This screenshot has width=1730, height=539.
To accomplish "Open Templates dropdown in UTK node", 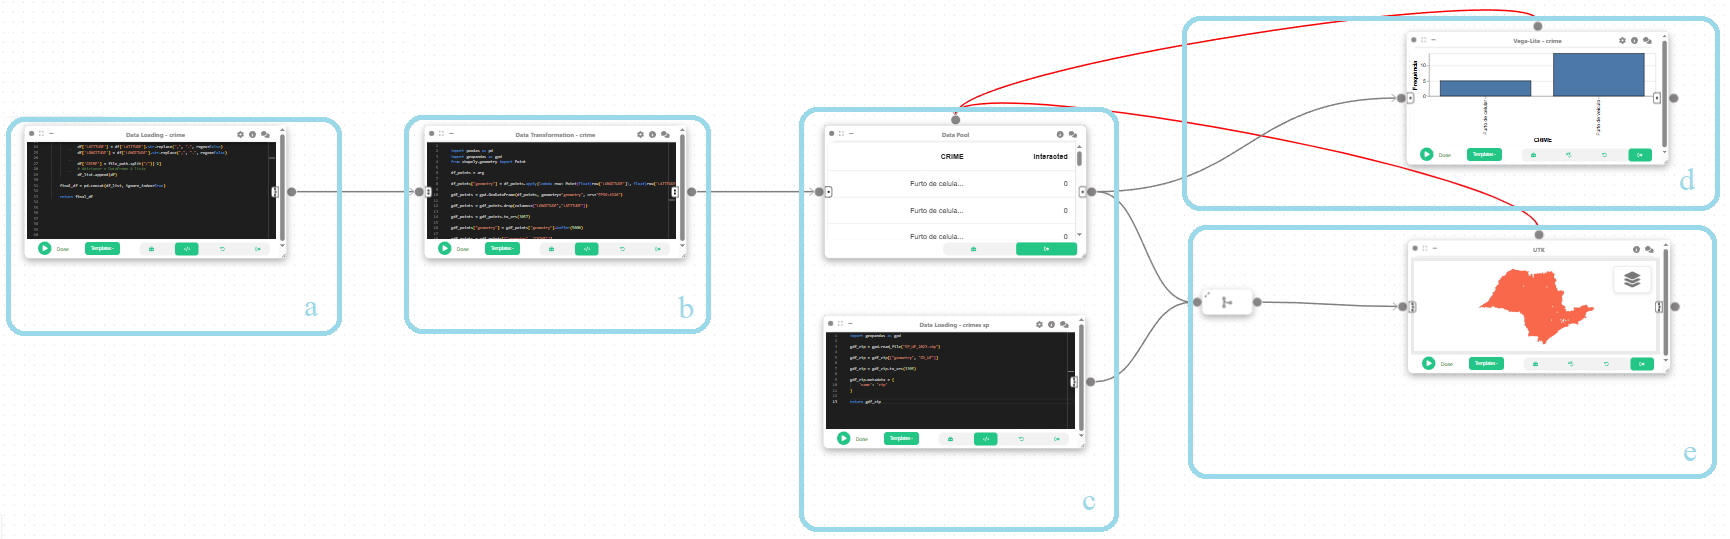I will pyautogui.click(x=1486, y=363).
